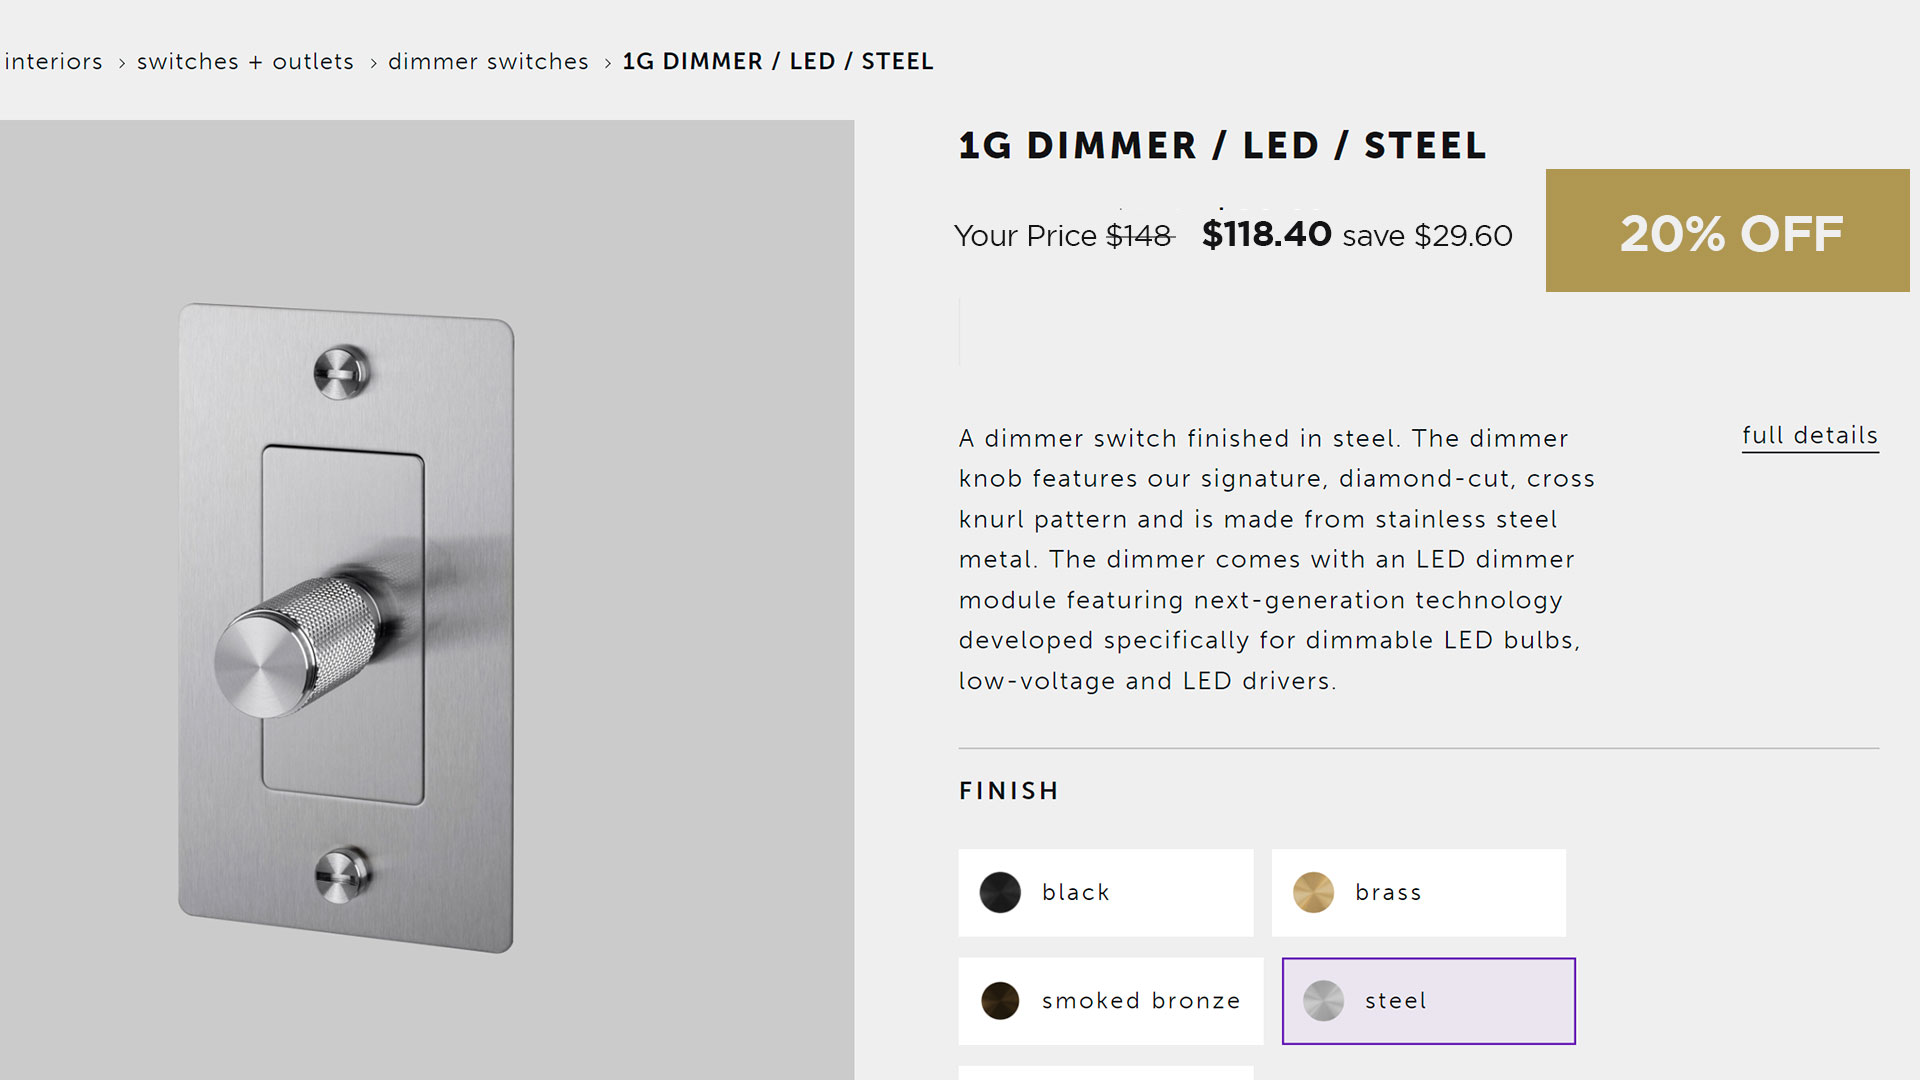Click the crossed-out $148 original price
The width and height of the screenshot is (1920, 1080).
(x=1139, y=236)
